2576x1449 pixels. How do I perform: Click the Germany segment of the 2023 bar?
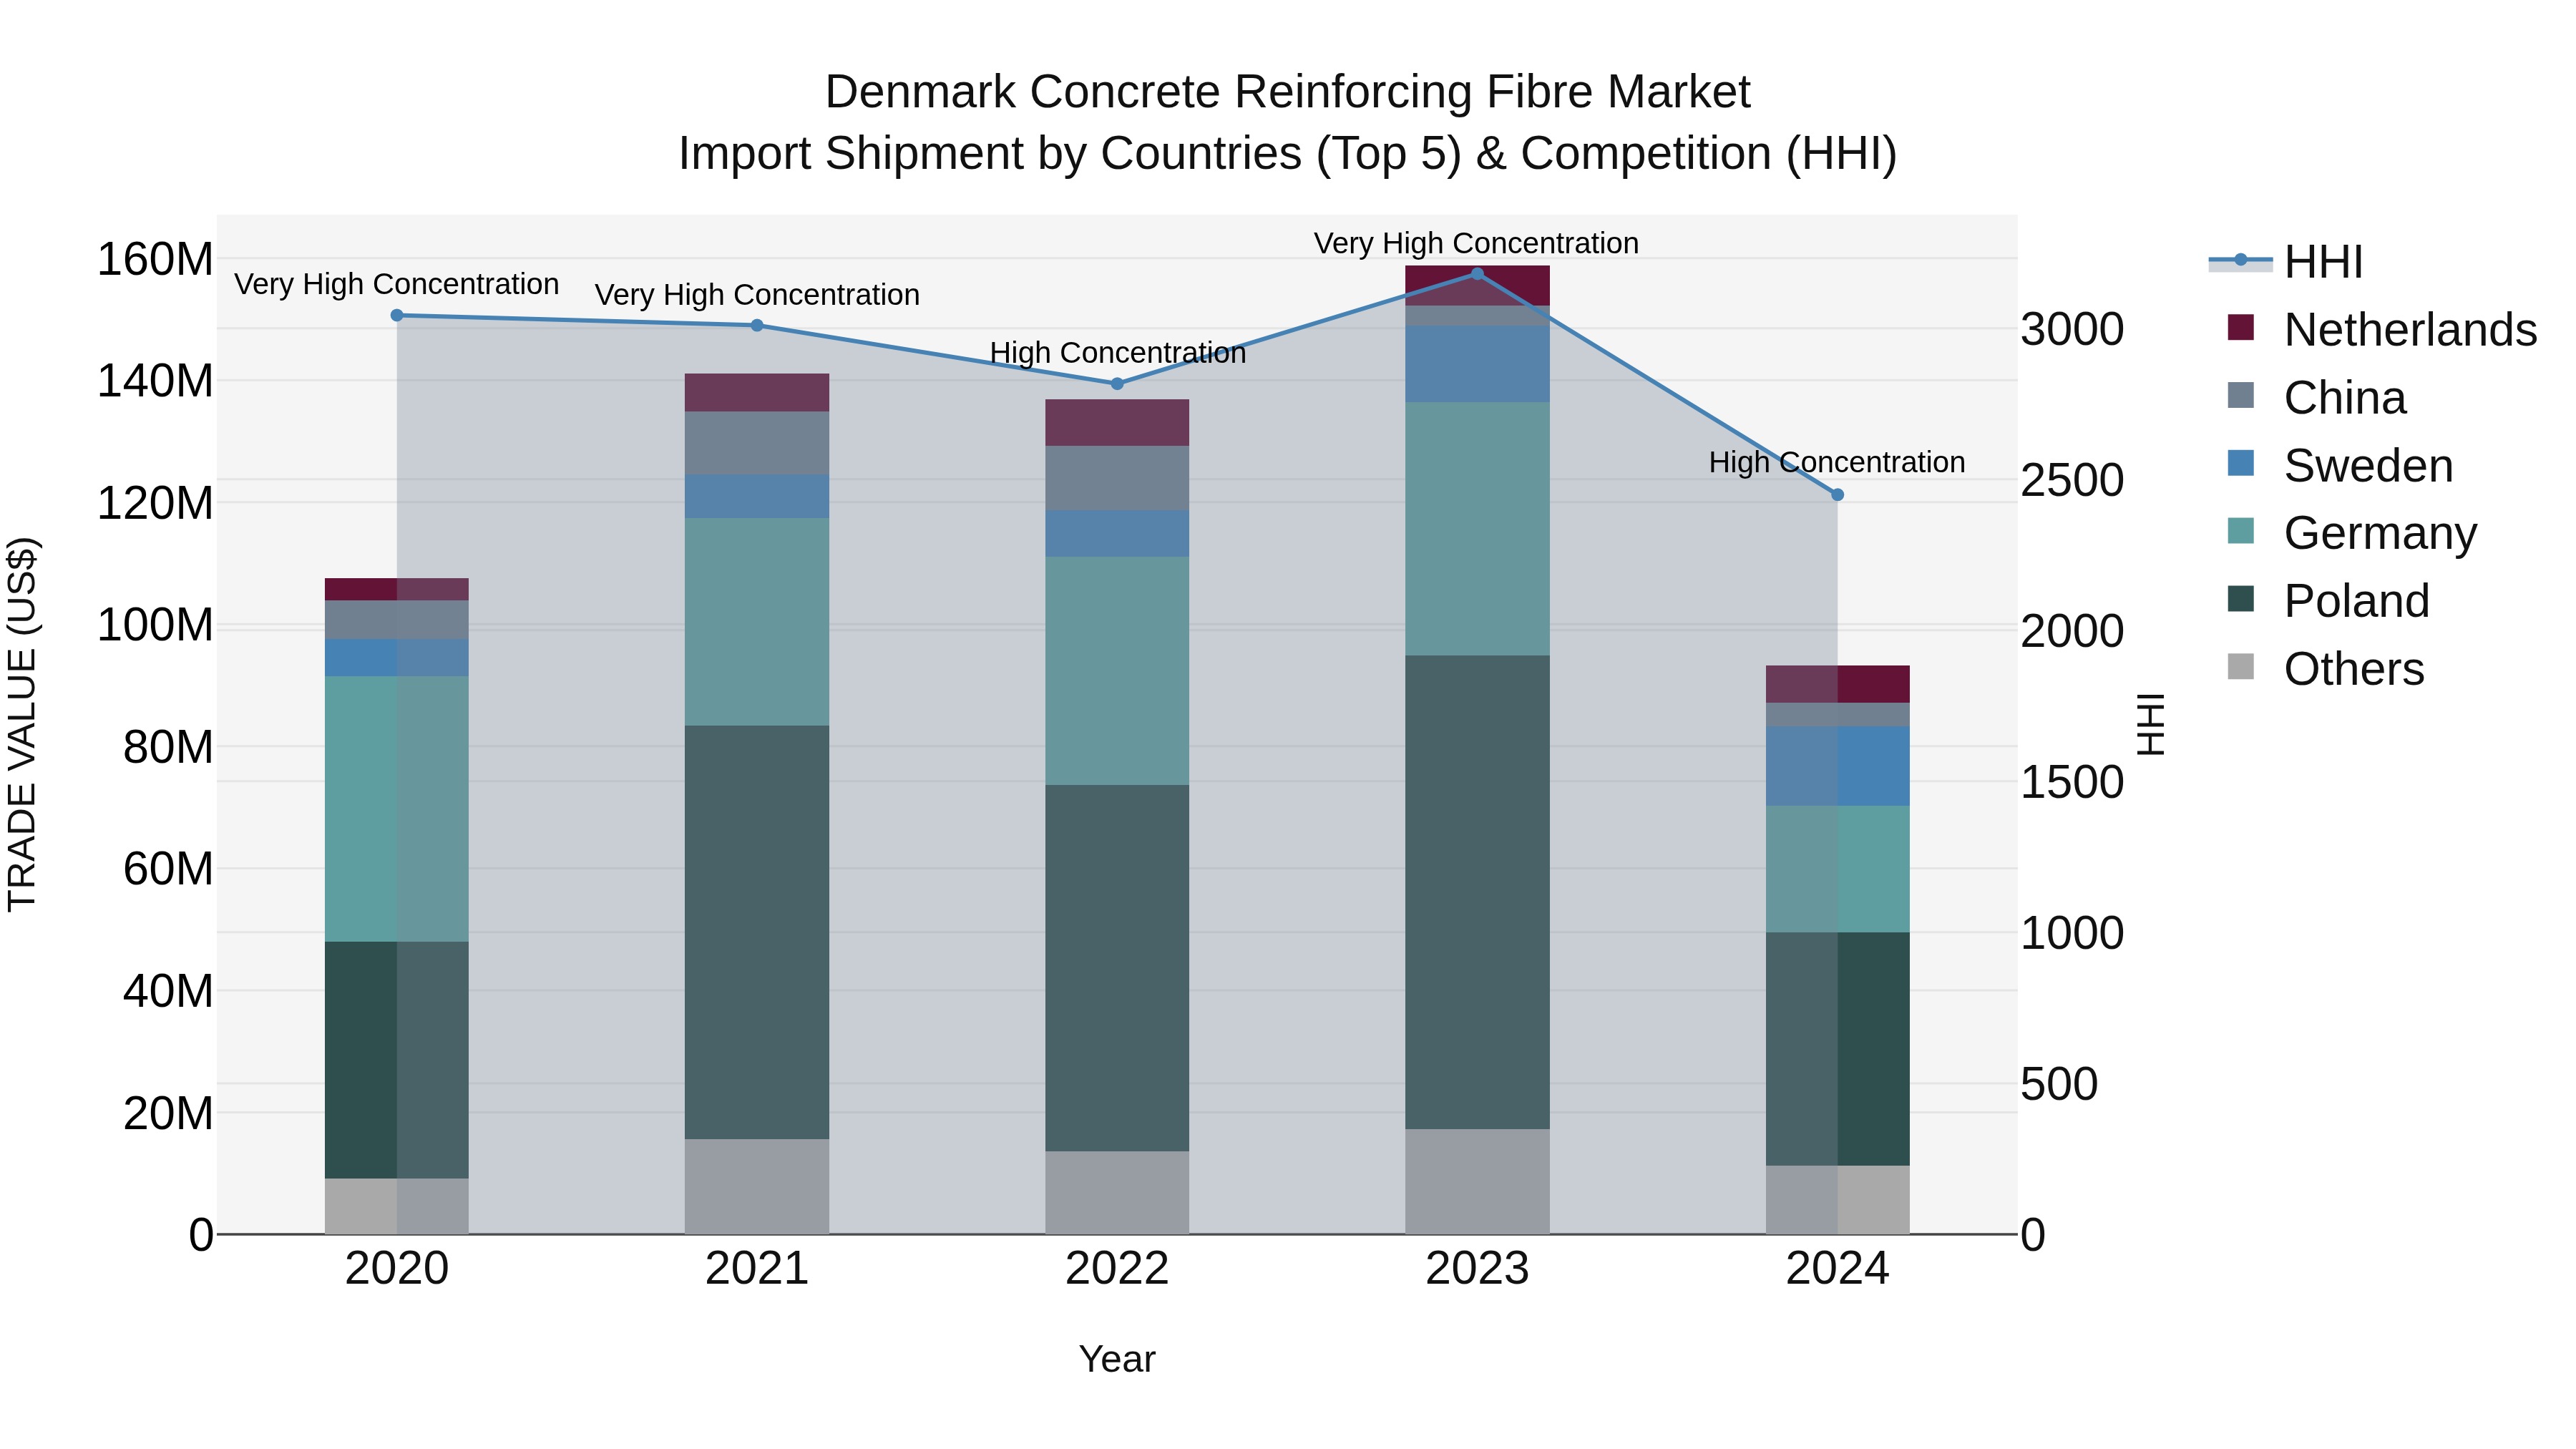click(1477, 529)
